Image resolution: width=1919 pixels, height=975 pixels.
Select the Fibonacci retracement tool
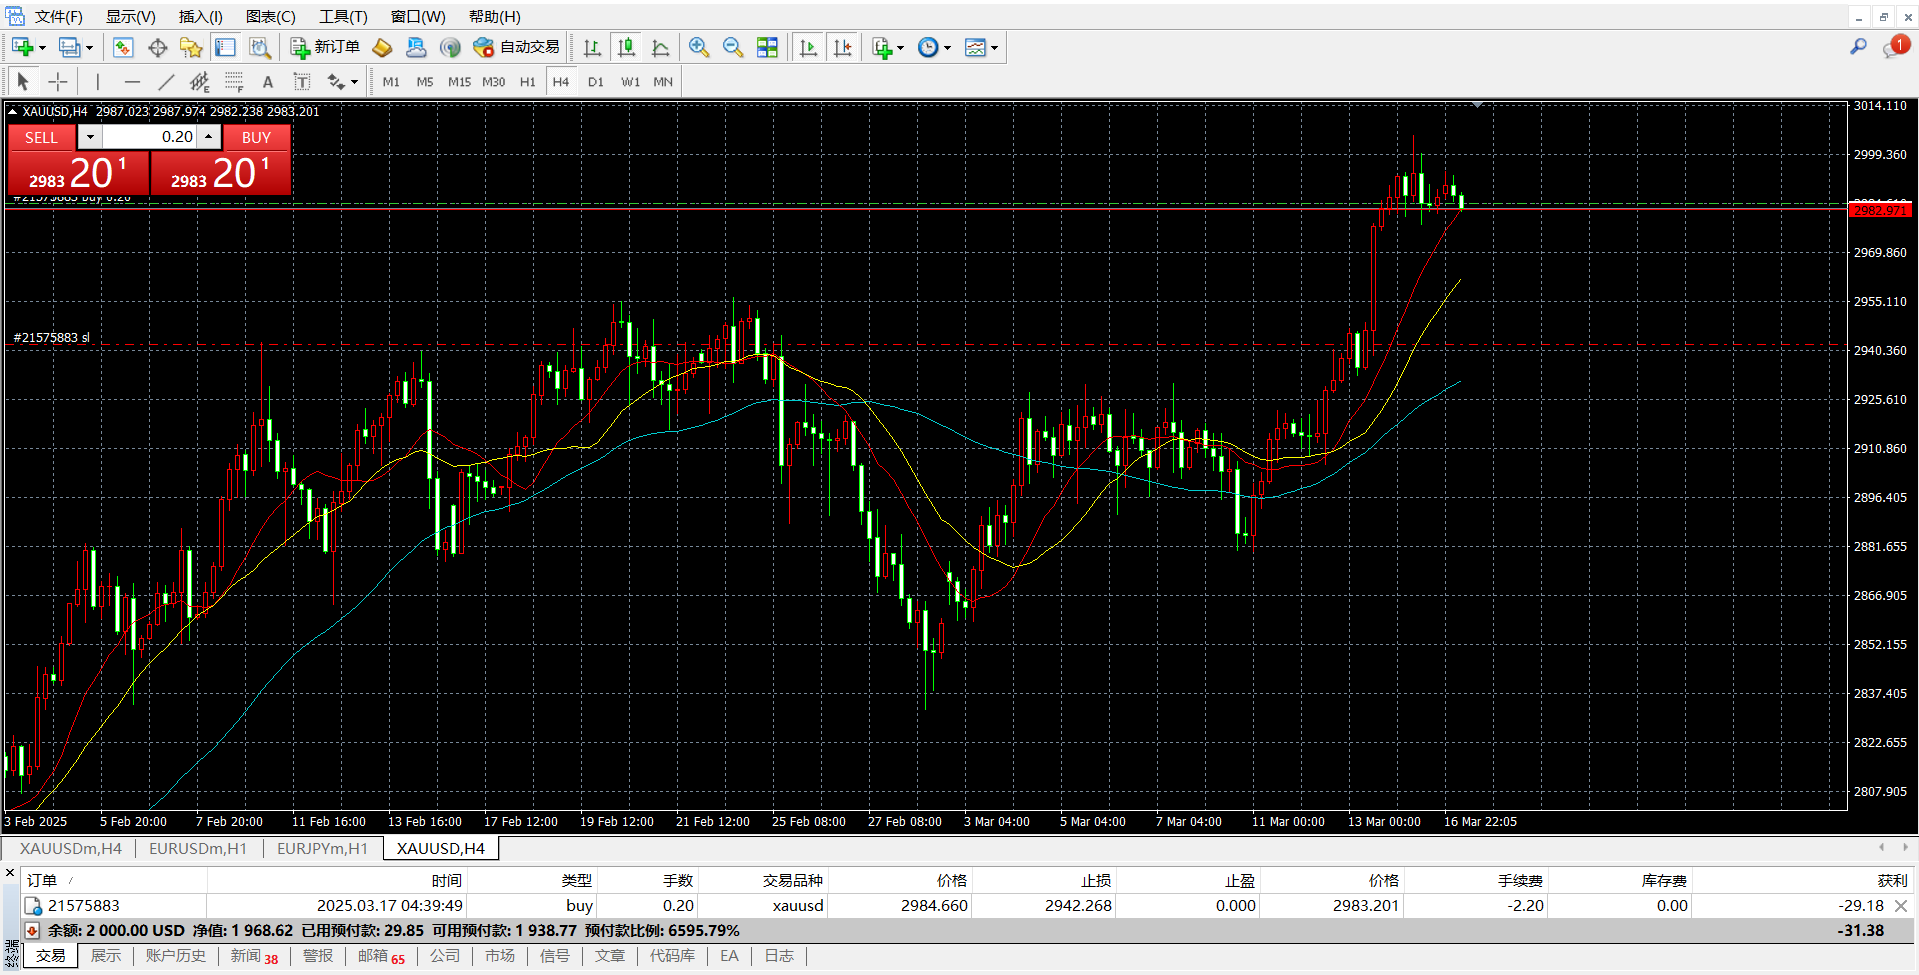(x=234, y=82)
